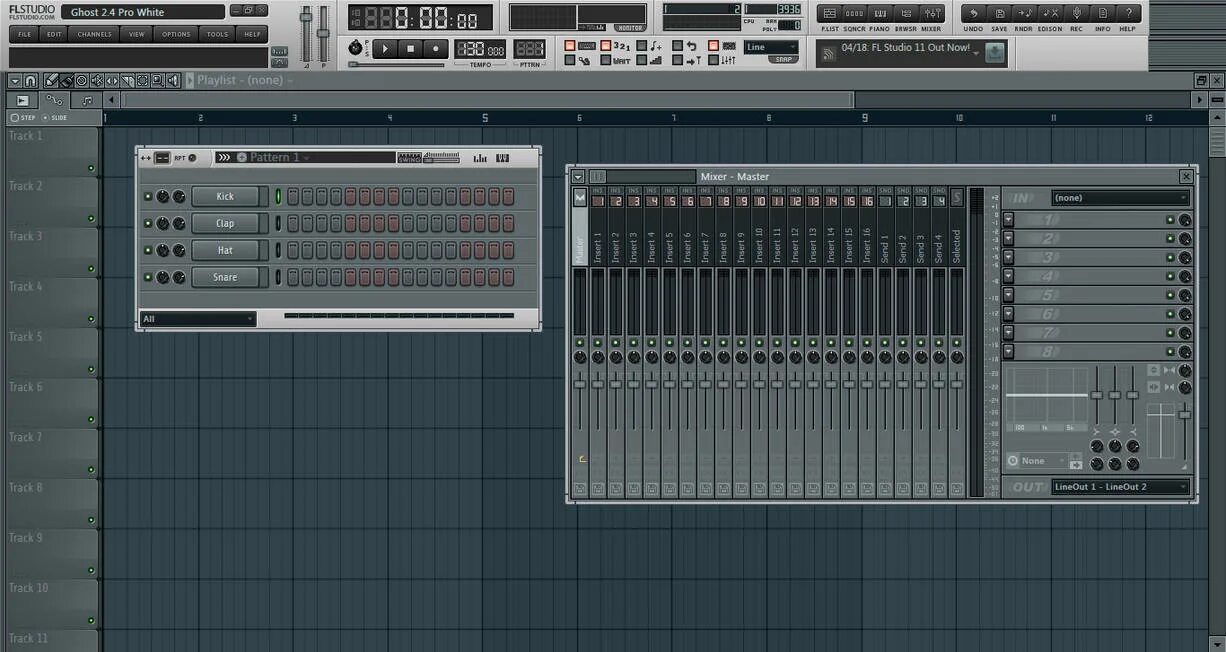1226x652 pixels.
Task: Select the Paint brush tool in Playlist toolbar
Action: pyautogui.click(x=66, y=80)
